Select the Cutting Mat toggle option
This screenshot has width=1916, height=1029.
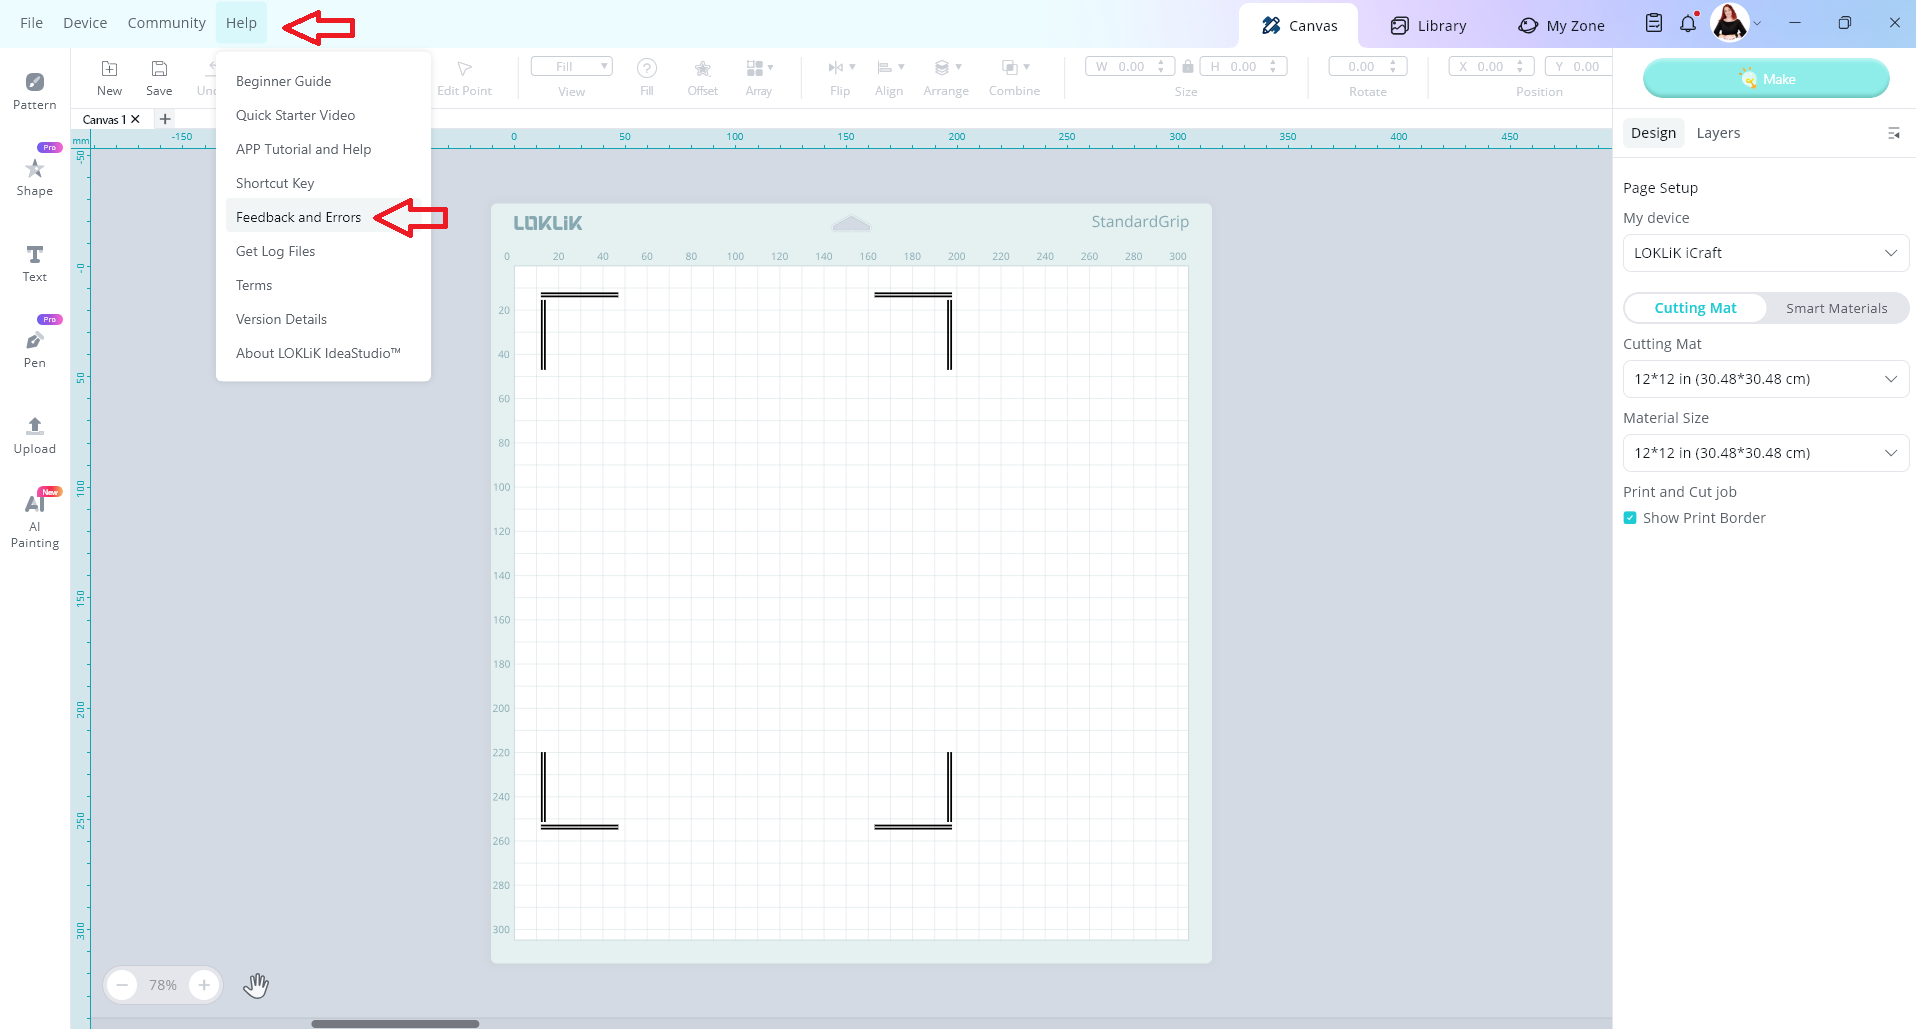(x=1695, y=308)
